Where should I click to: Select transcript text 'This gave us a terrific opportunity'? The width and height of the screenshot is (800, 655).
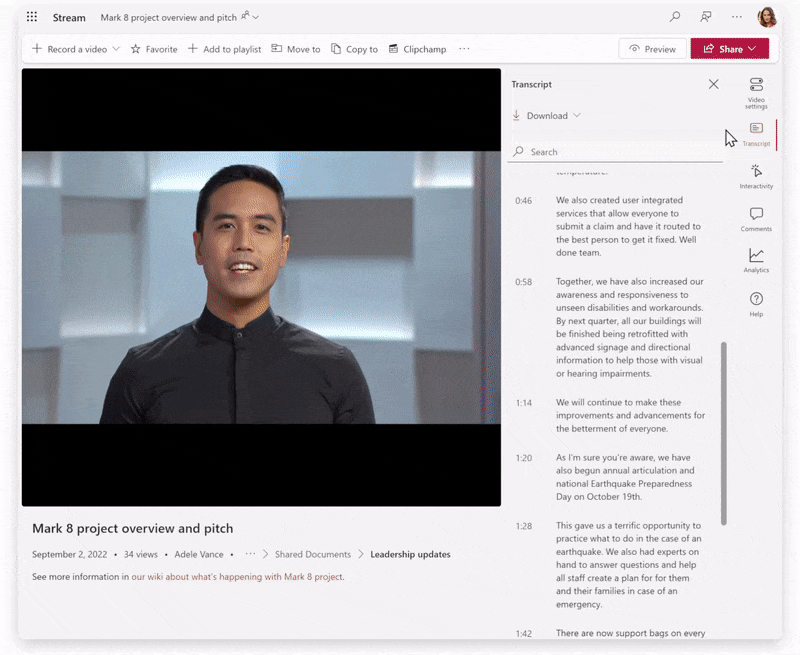[x=622, y=525]
